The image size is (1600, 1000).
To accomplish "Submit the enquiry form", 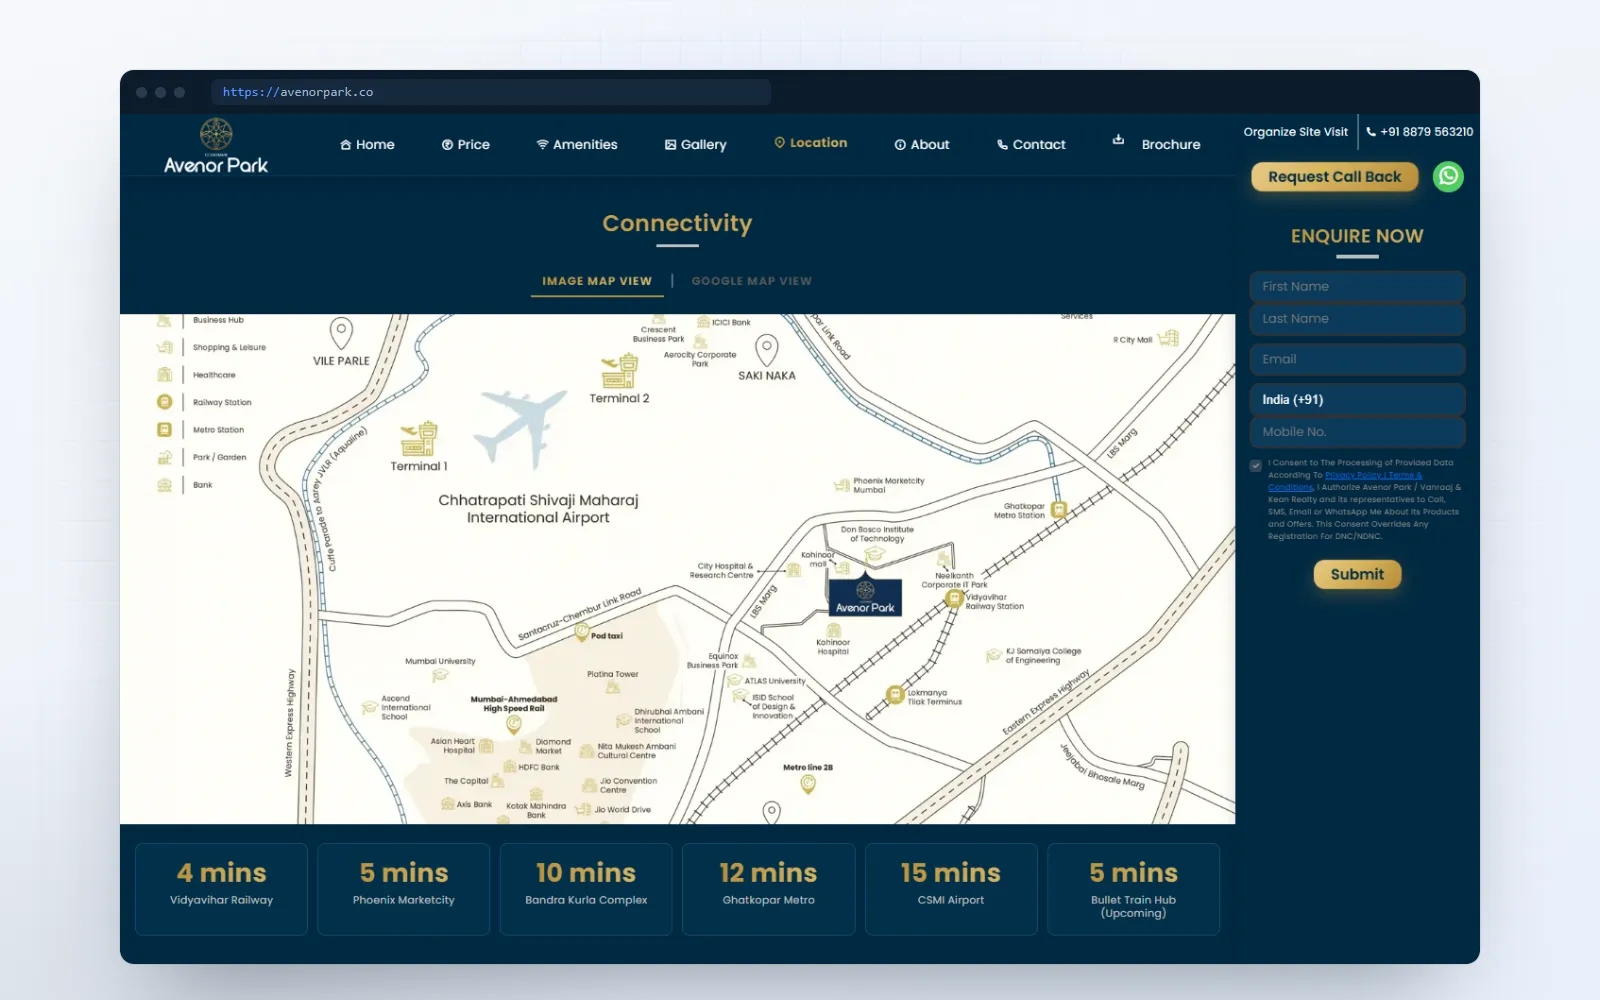I will [1357, 574].
